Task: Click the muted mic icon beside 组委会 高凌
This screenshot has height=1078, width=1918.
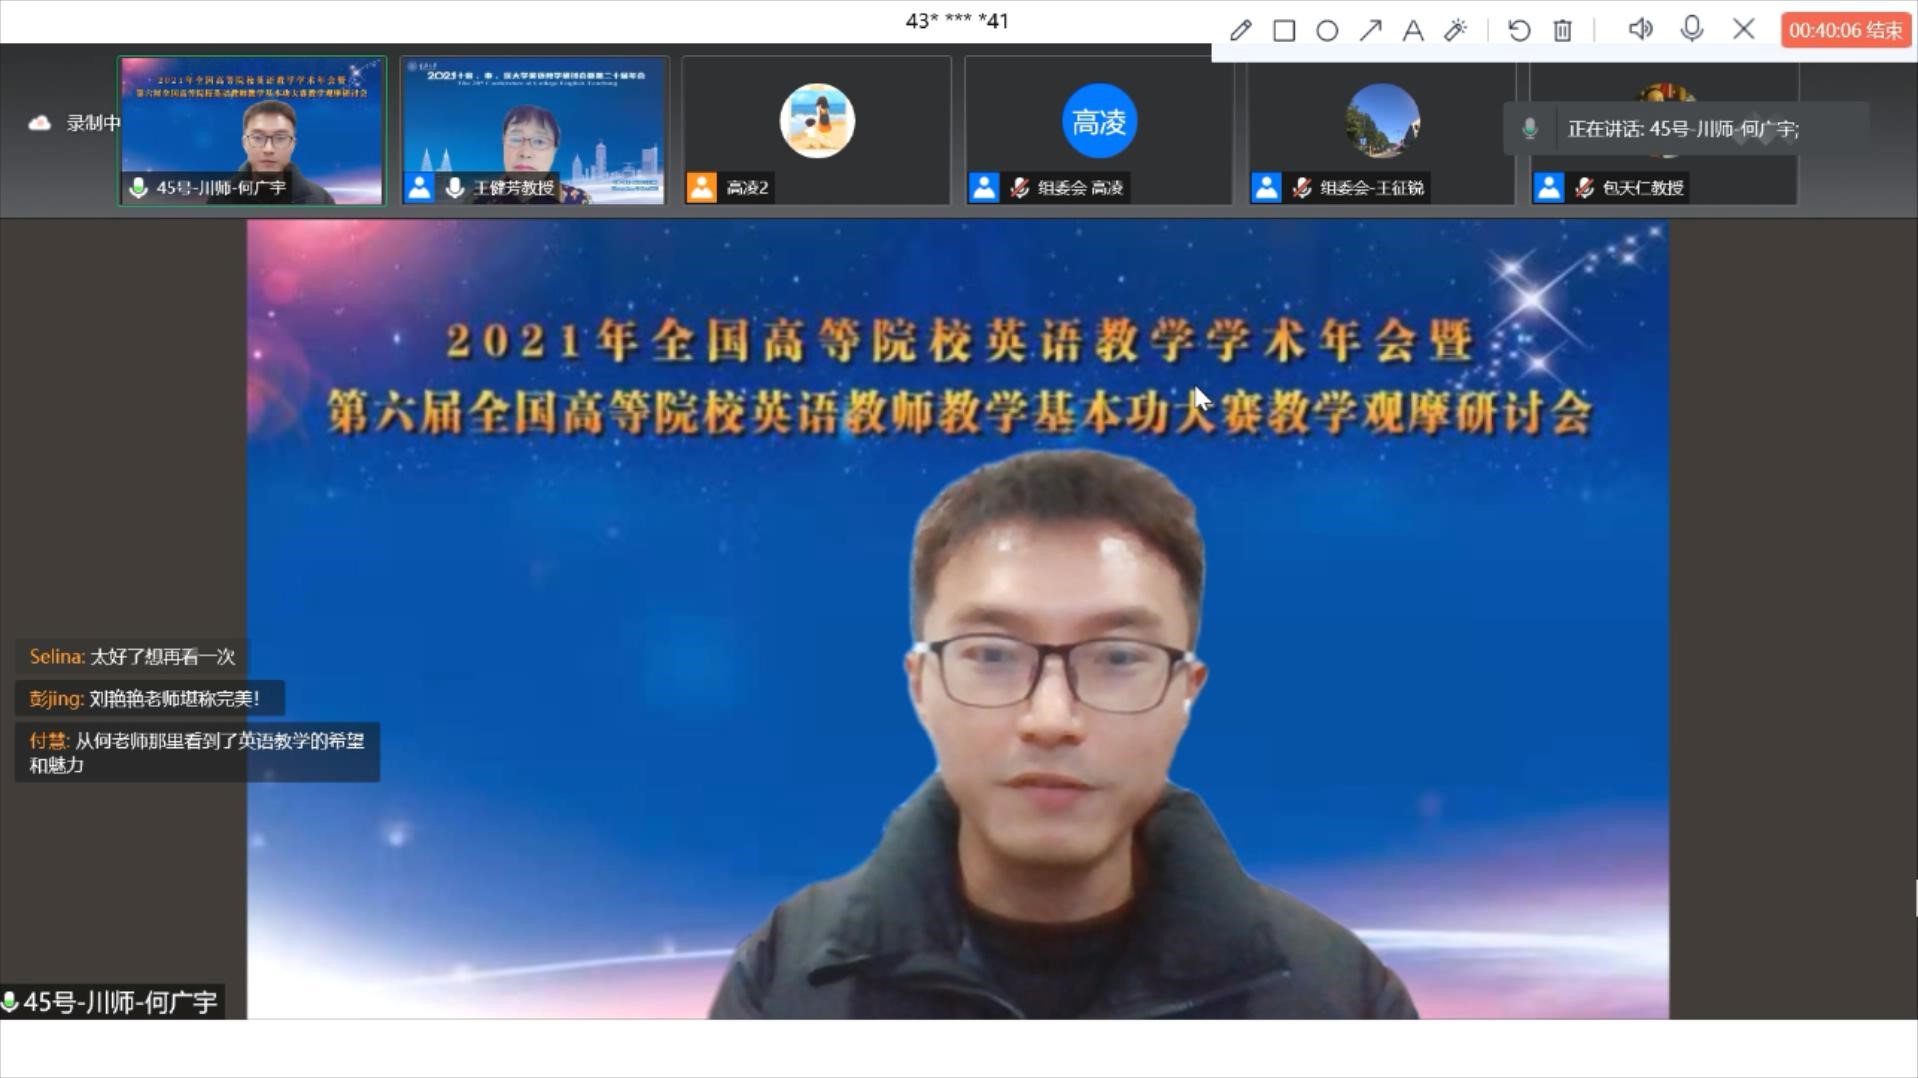Action: [x=1020, y=188]
